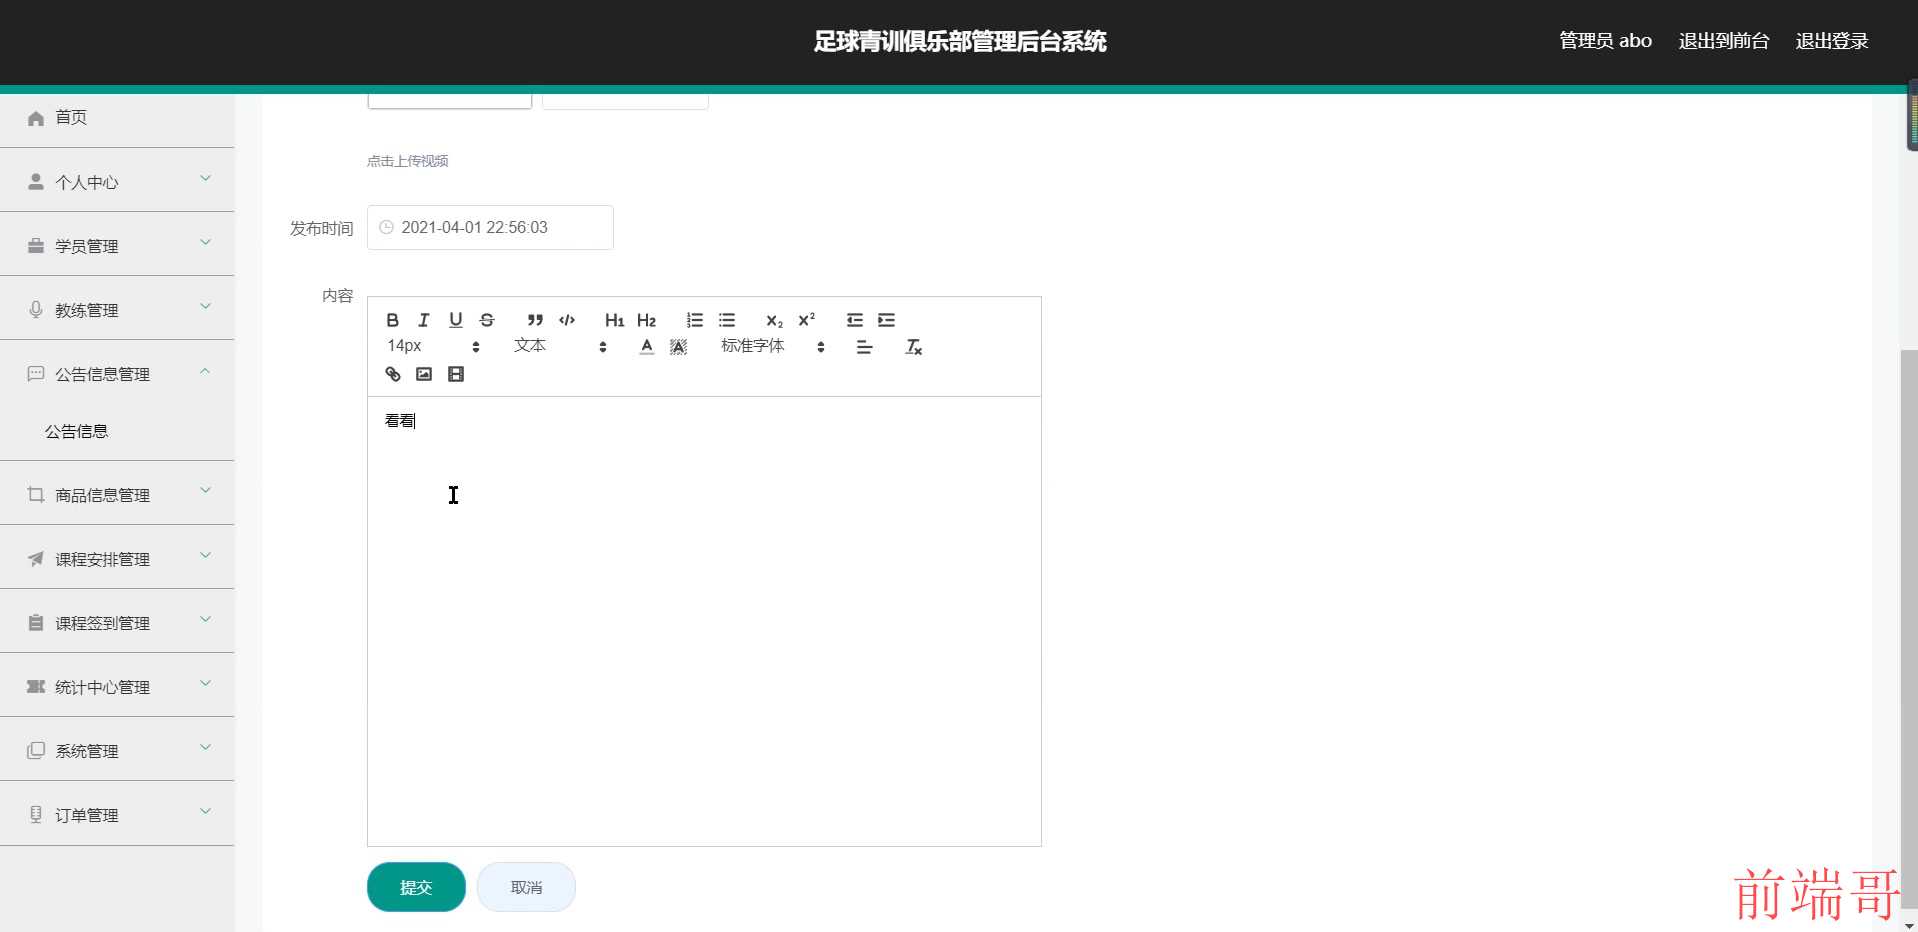Screen dimensions: 1918x932
Task: Click 退出到前台 link
Action: [1724, 41]
